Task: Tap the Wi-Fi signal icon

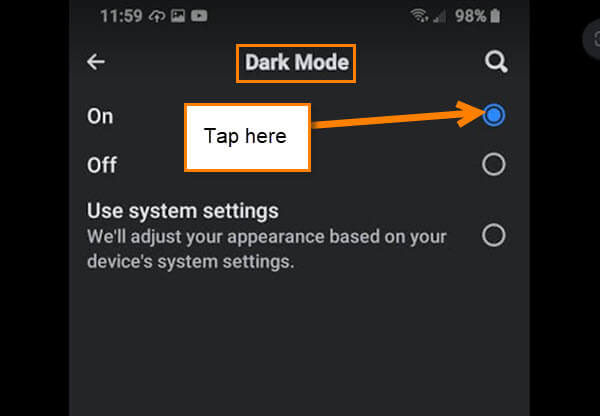Action: point(419,16)
